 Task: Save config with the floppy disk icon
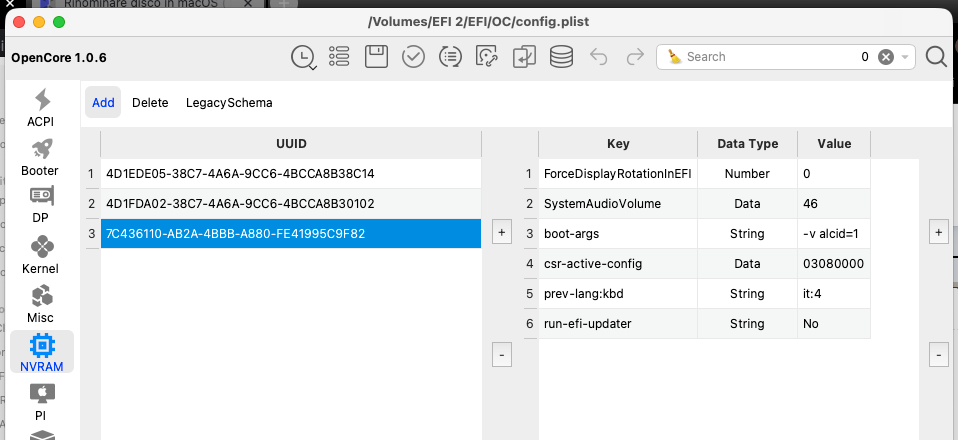point(376,57)
